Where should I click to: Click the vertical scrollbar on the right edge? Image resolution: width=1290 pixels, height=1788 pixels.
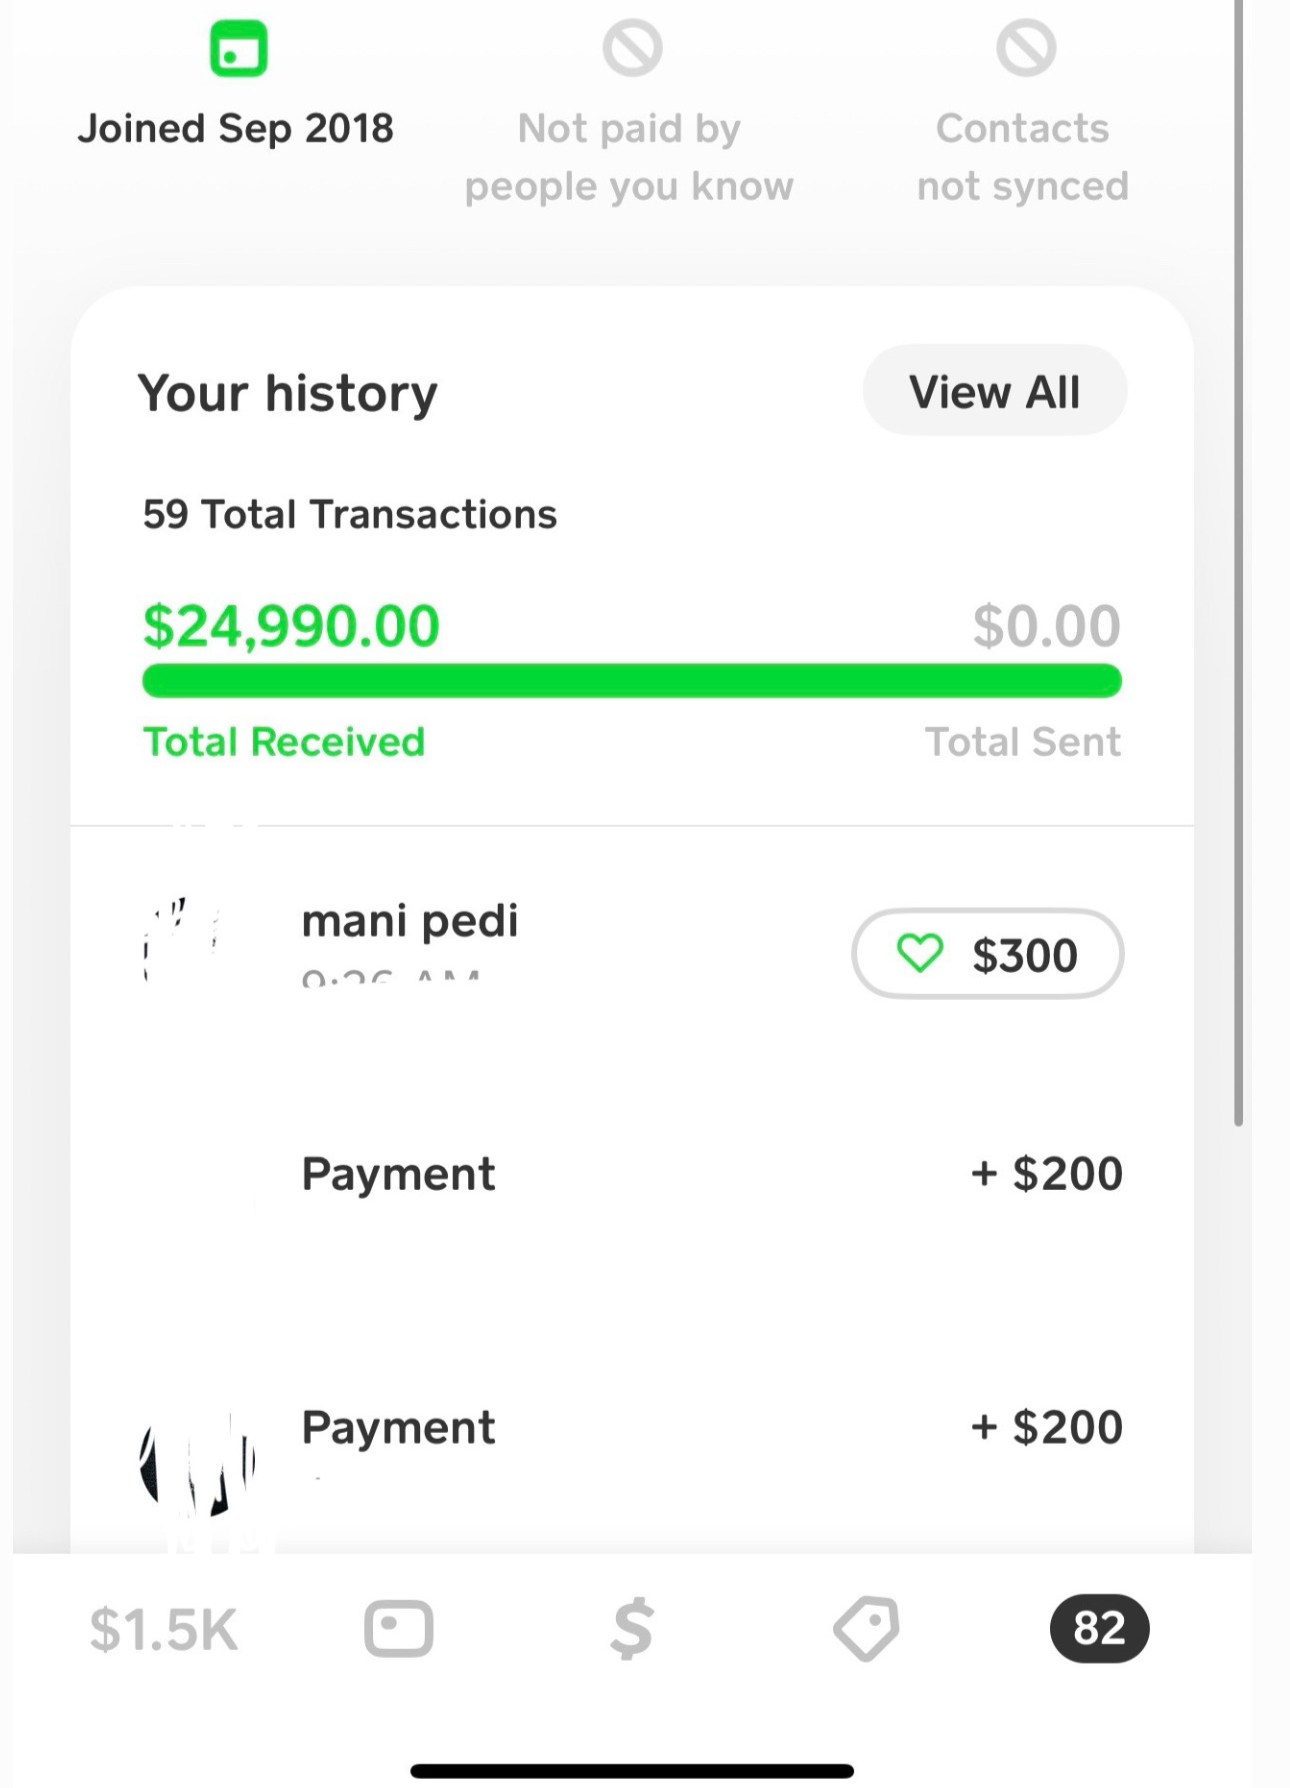point(1238,560)
